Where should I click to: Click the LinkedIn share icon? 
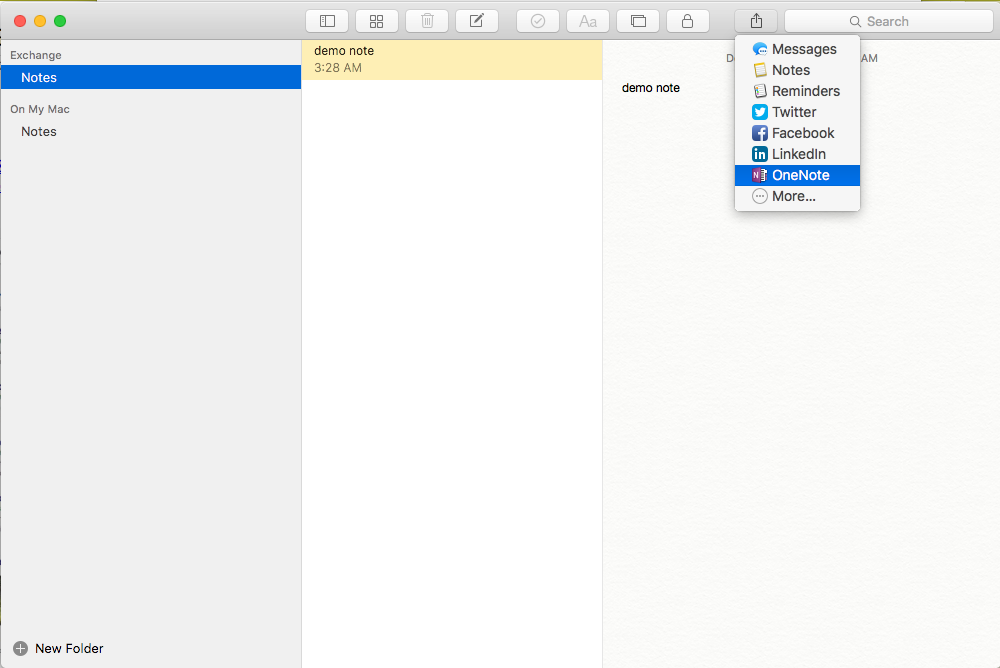pos(760,154)
